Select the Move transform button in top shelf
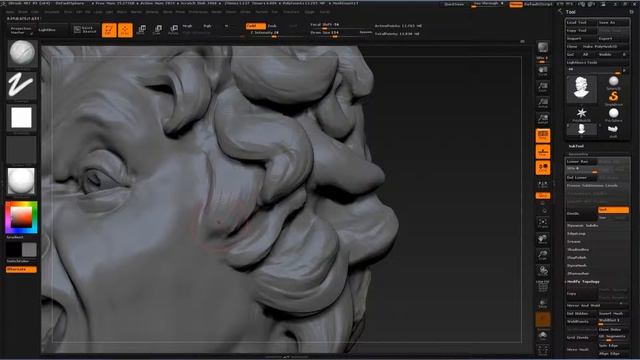This screenshot has width=640, height=360. pyautogui.click(x=141, y=30)
